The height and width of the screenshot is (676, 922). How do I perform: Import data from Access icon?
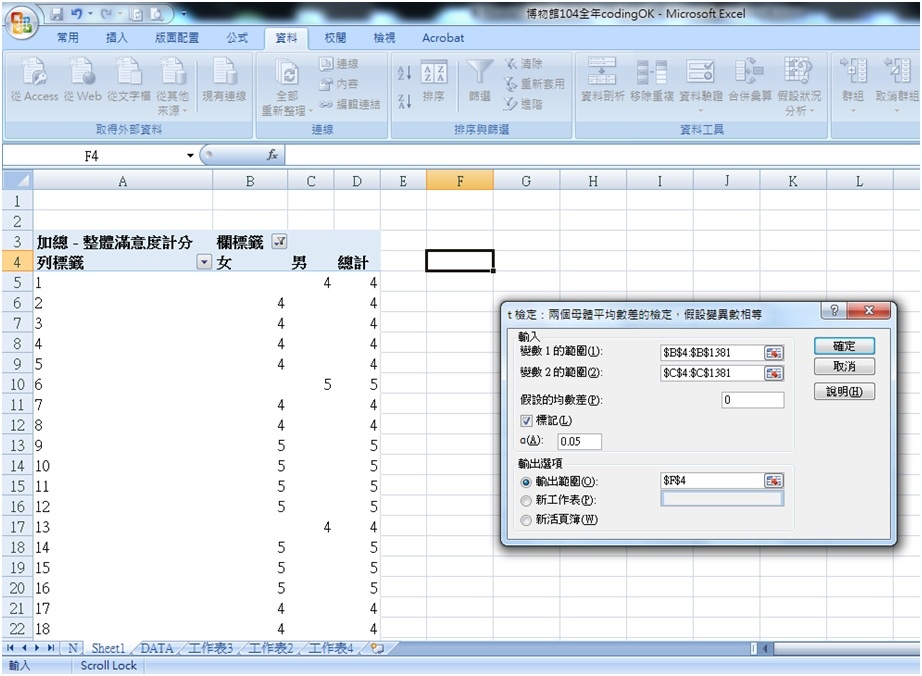click(34, 71)
